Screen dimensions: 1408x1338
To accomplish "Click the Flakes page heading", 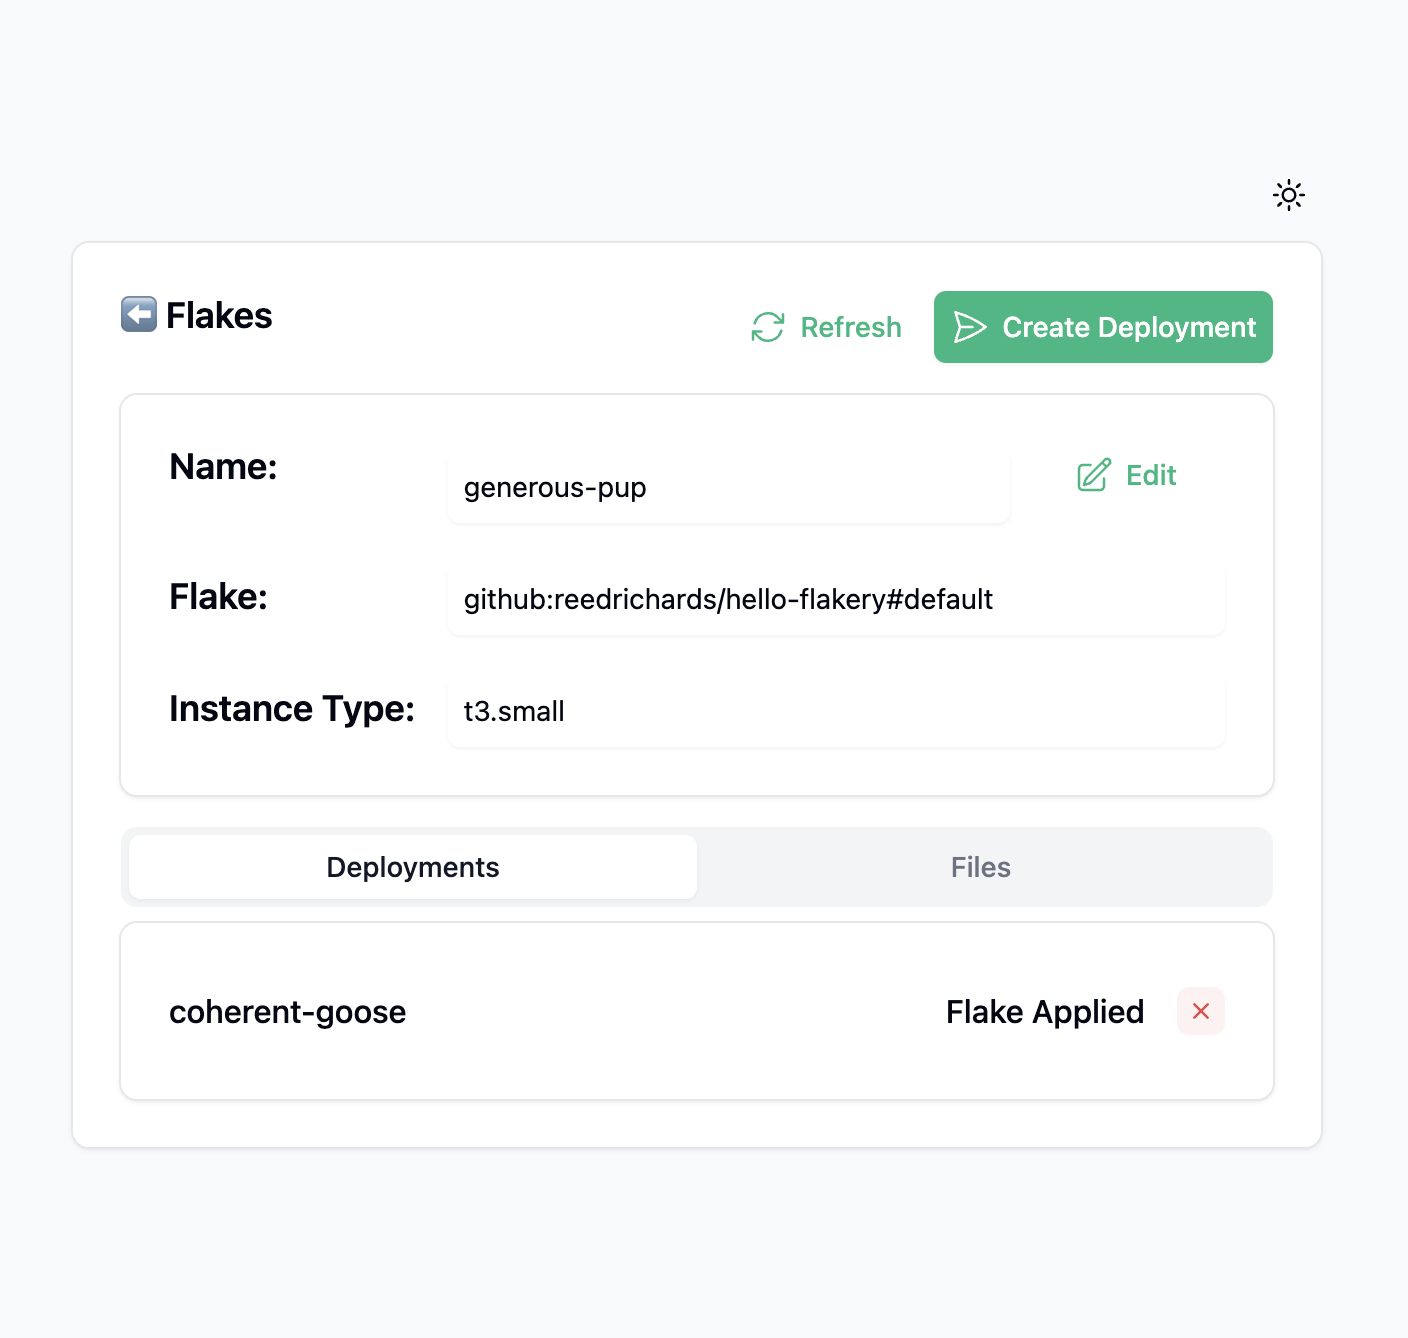I will [x=219, y=316].
